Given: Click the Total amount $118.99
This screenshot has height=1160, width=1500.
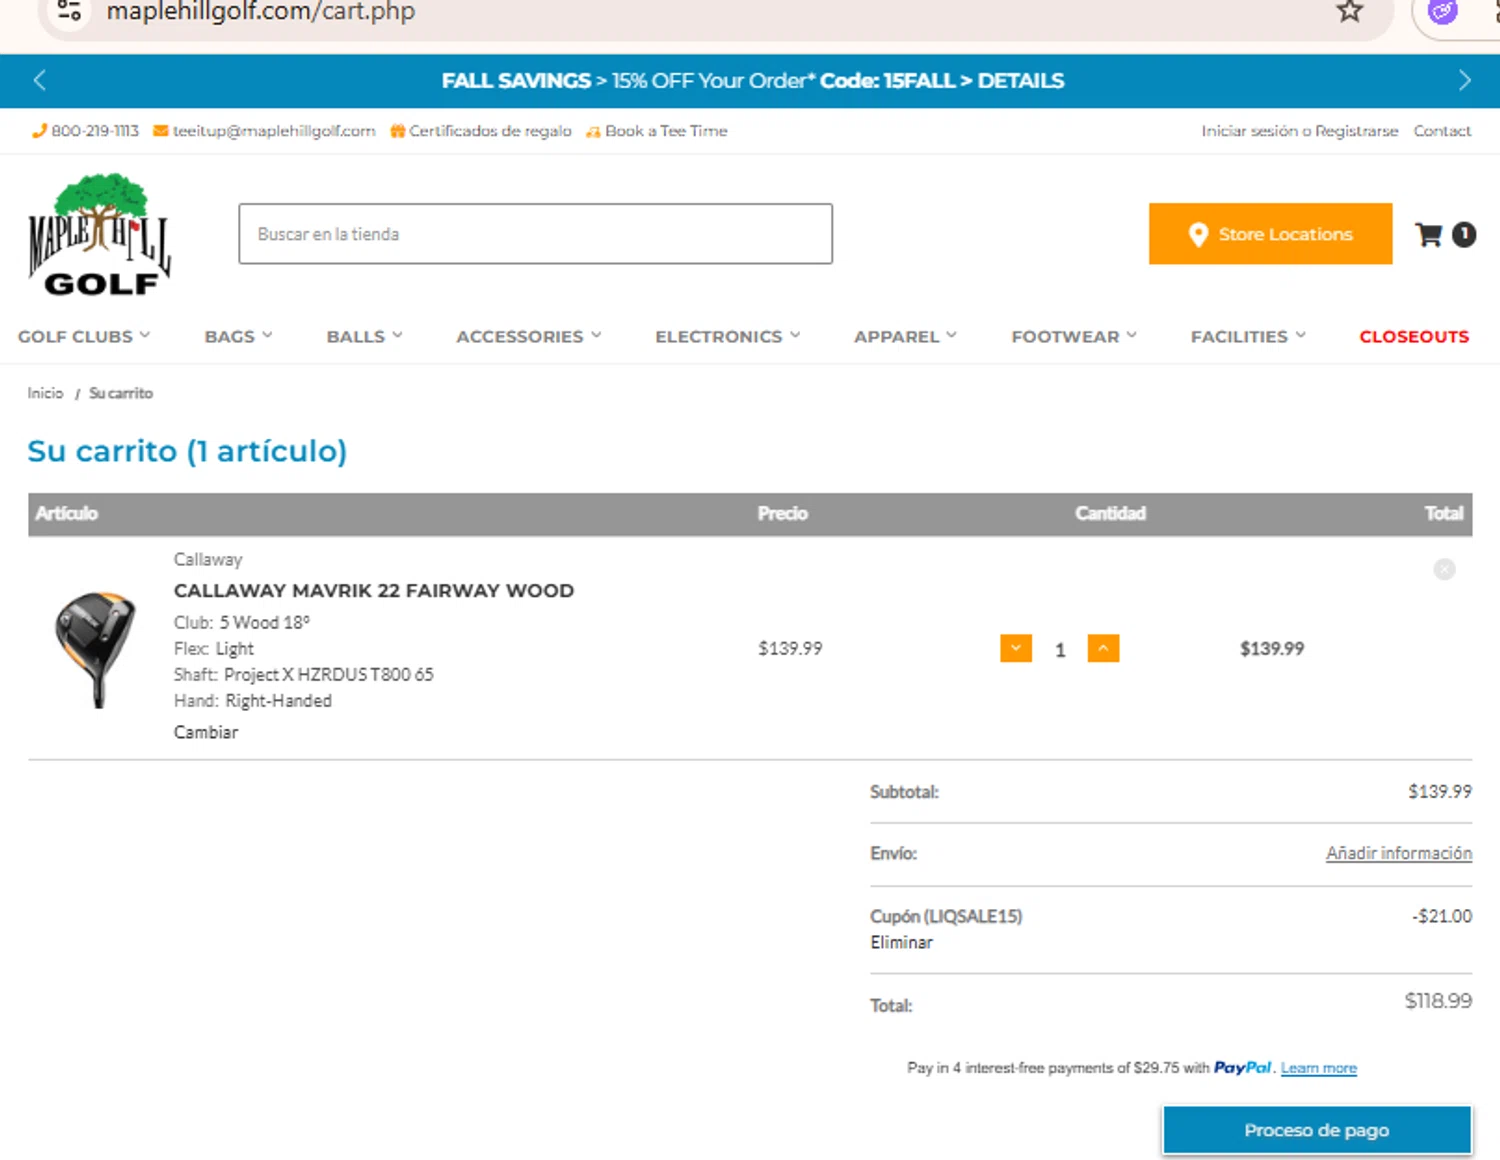Looking at the screenshot, I should [1438, 1001].
